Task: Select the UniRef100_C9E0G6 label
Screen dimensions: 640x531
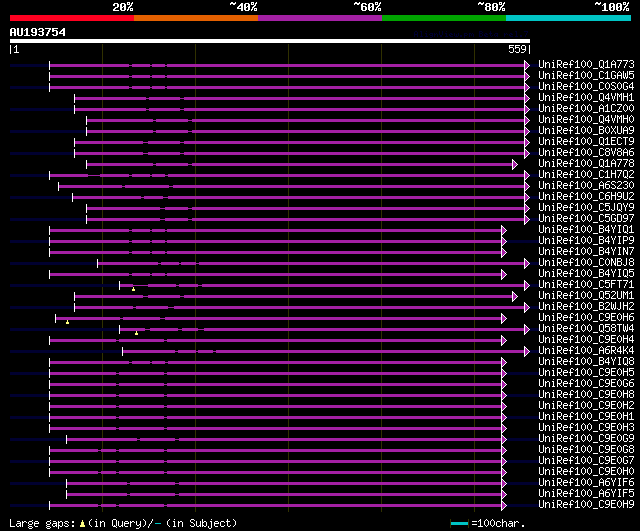Action: (x=586, y=384)
